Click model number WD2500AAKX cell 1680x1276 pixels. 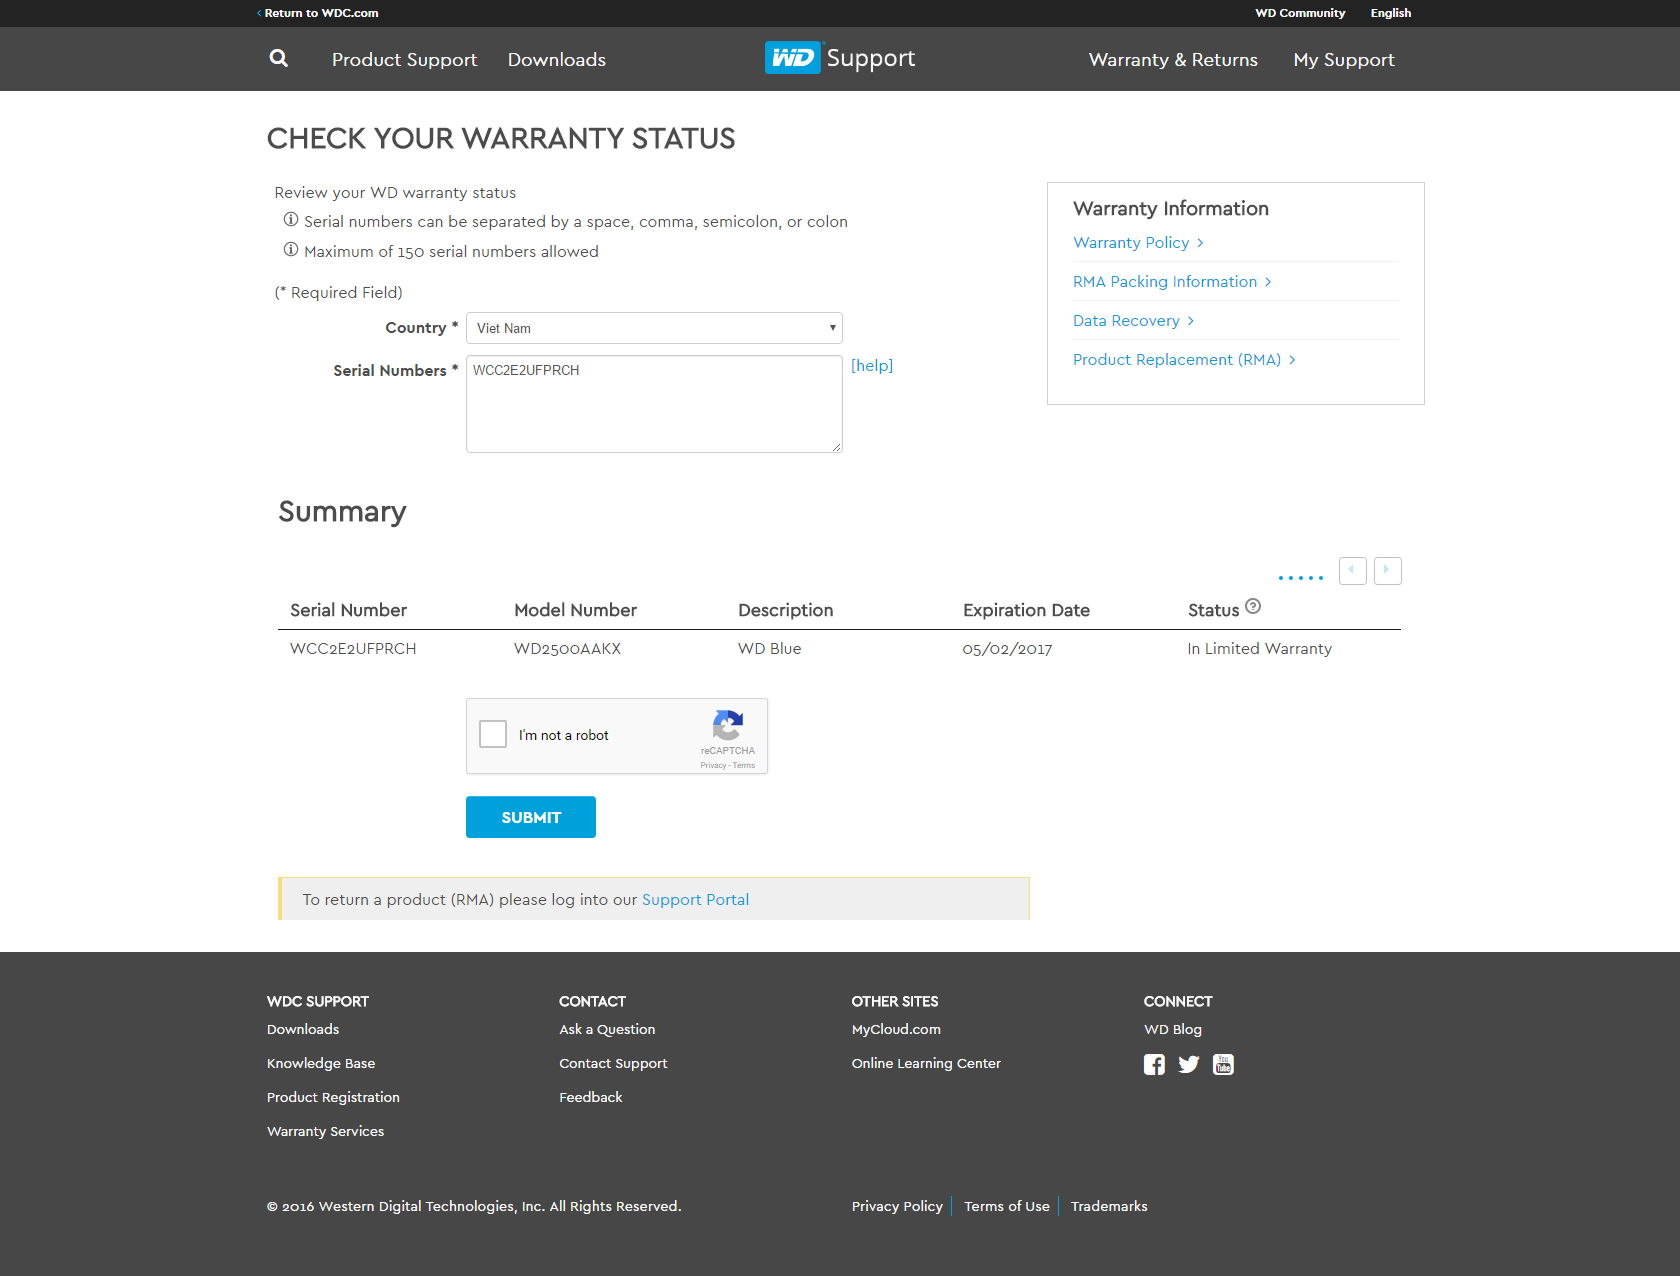click(x=567, y=649)
